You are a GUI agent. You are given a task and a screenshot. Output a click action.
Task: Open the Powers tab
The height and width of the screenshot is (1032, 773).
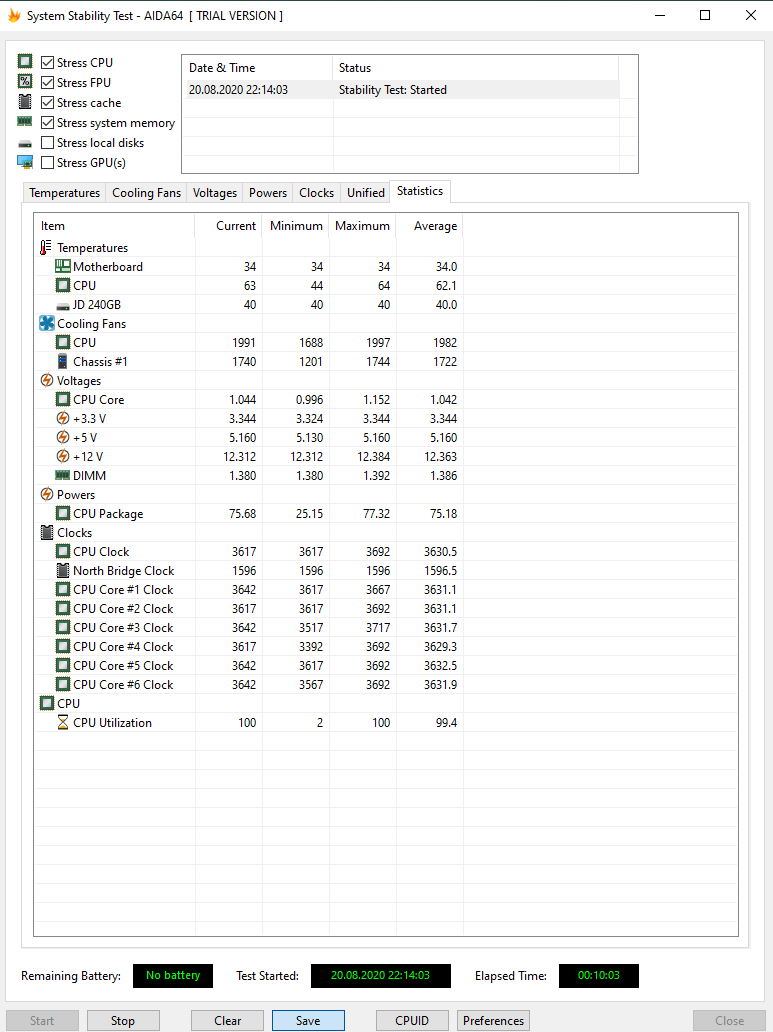pos(268,193)
